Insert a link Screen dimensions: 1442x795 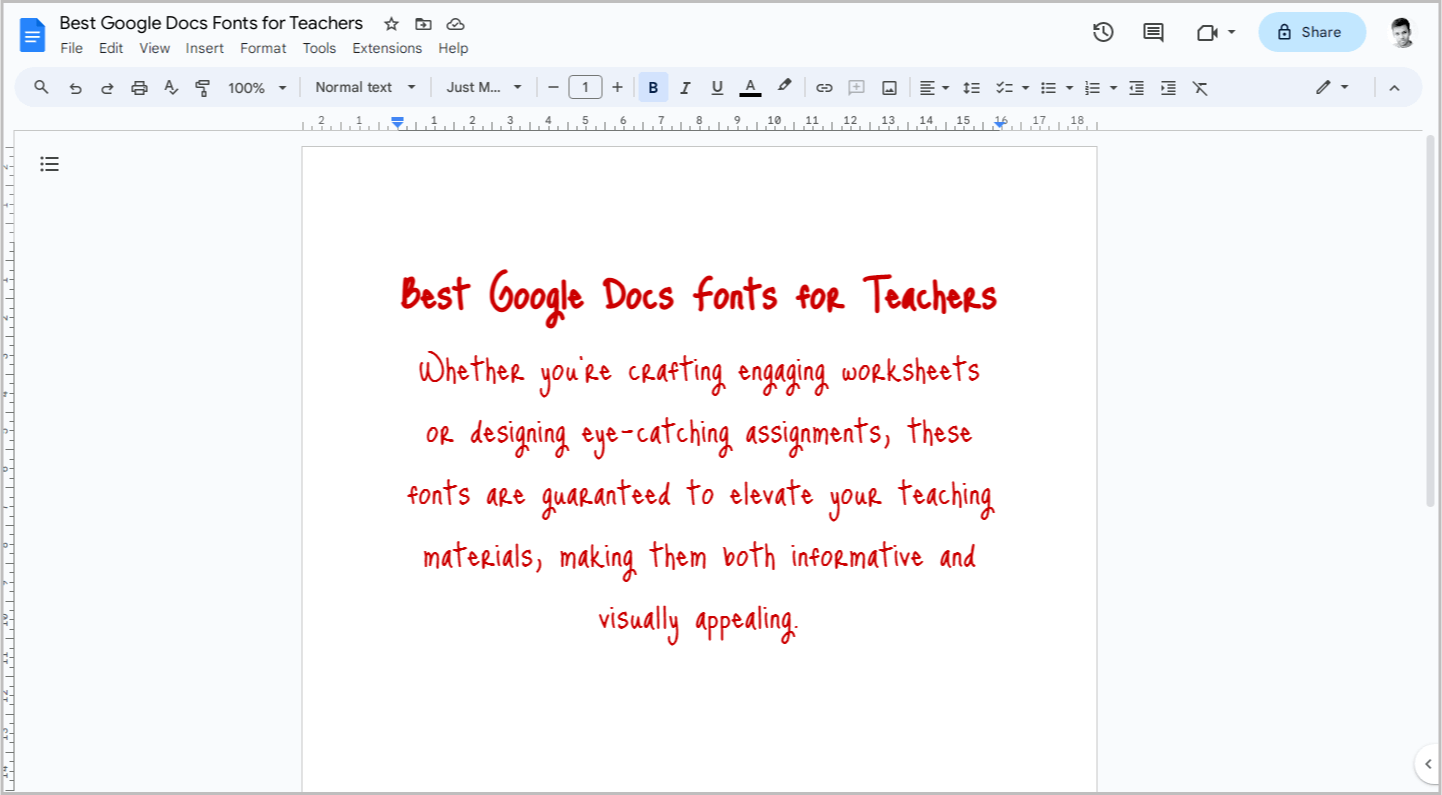[x=824, y=88]
